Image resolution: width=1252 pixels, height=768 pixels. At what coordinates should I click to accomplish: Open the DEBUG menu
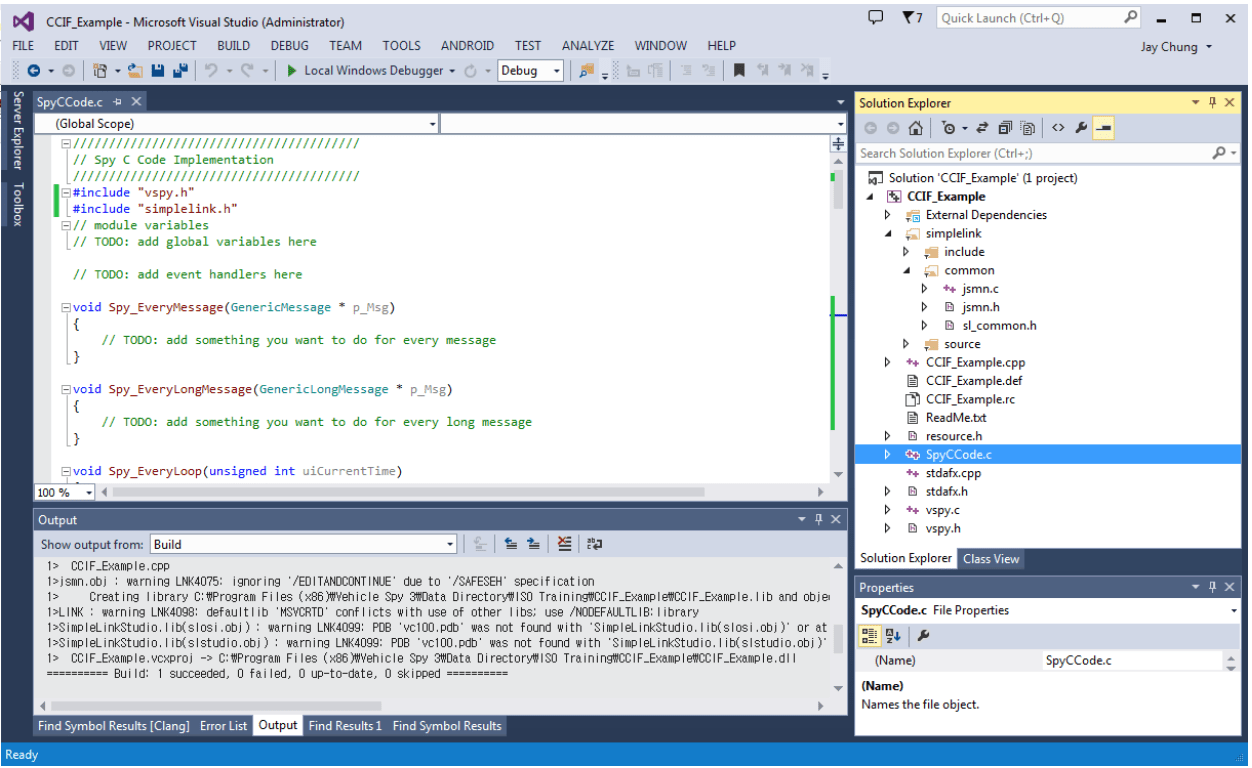(290, 45)
